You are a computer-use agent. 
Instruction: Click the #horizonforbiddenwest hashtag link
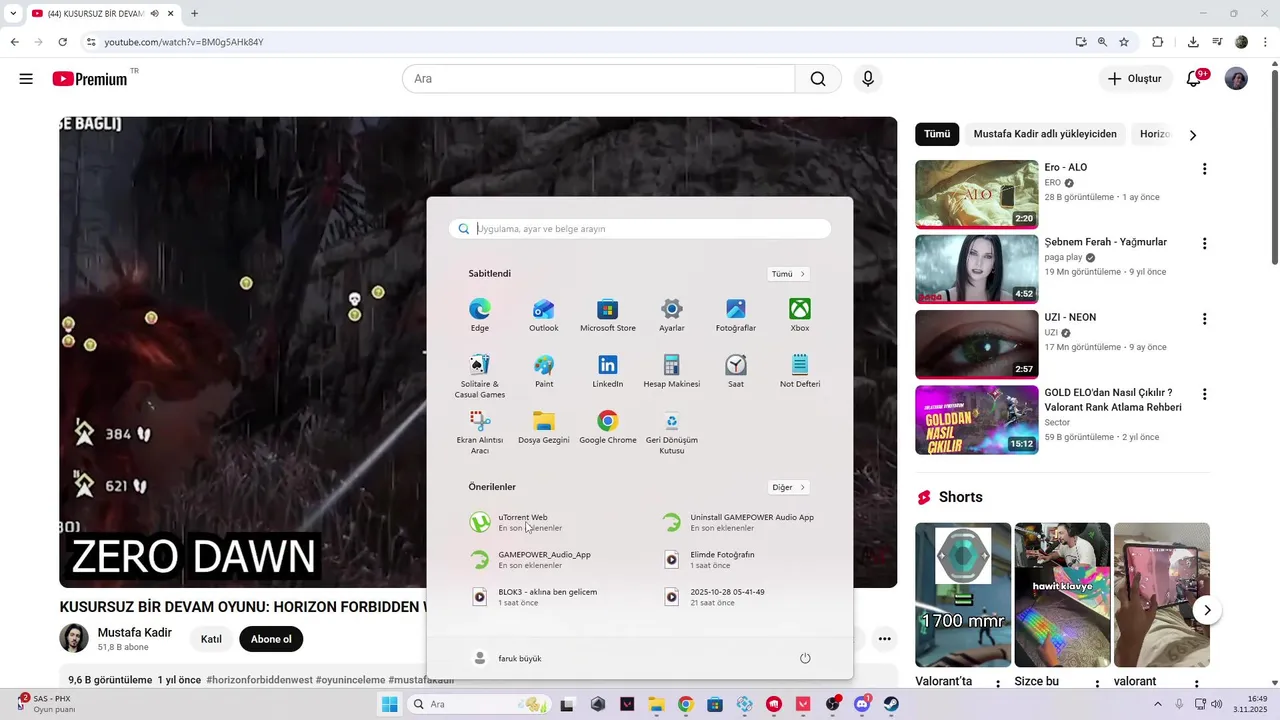(259, 680)
